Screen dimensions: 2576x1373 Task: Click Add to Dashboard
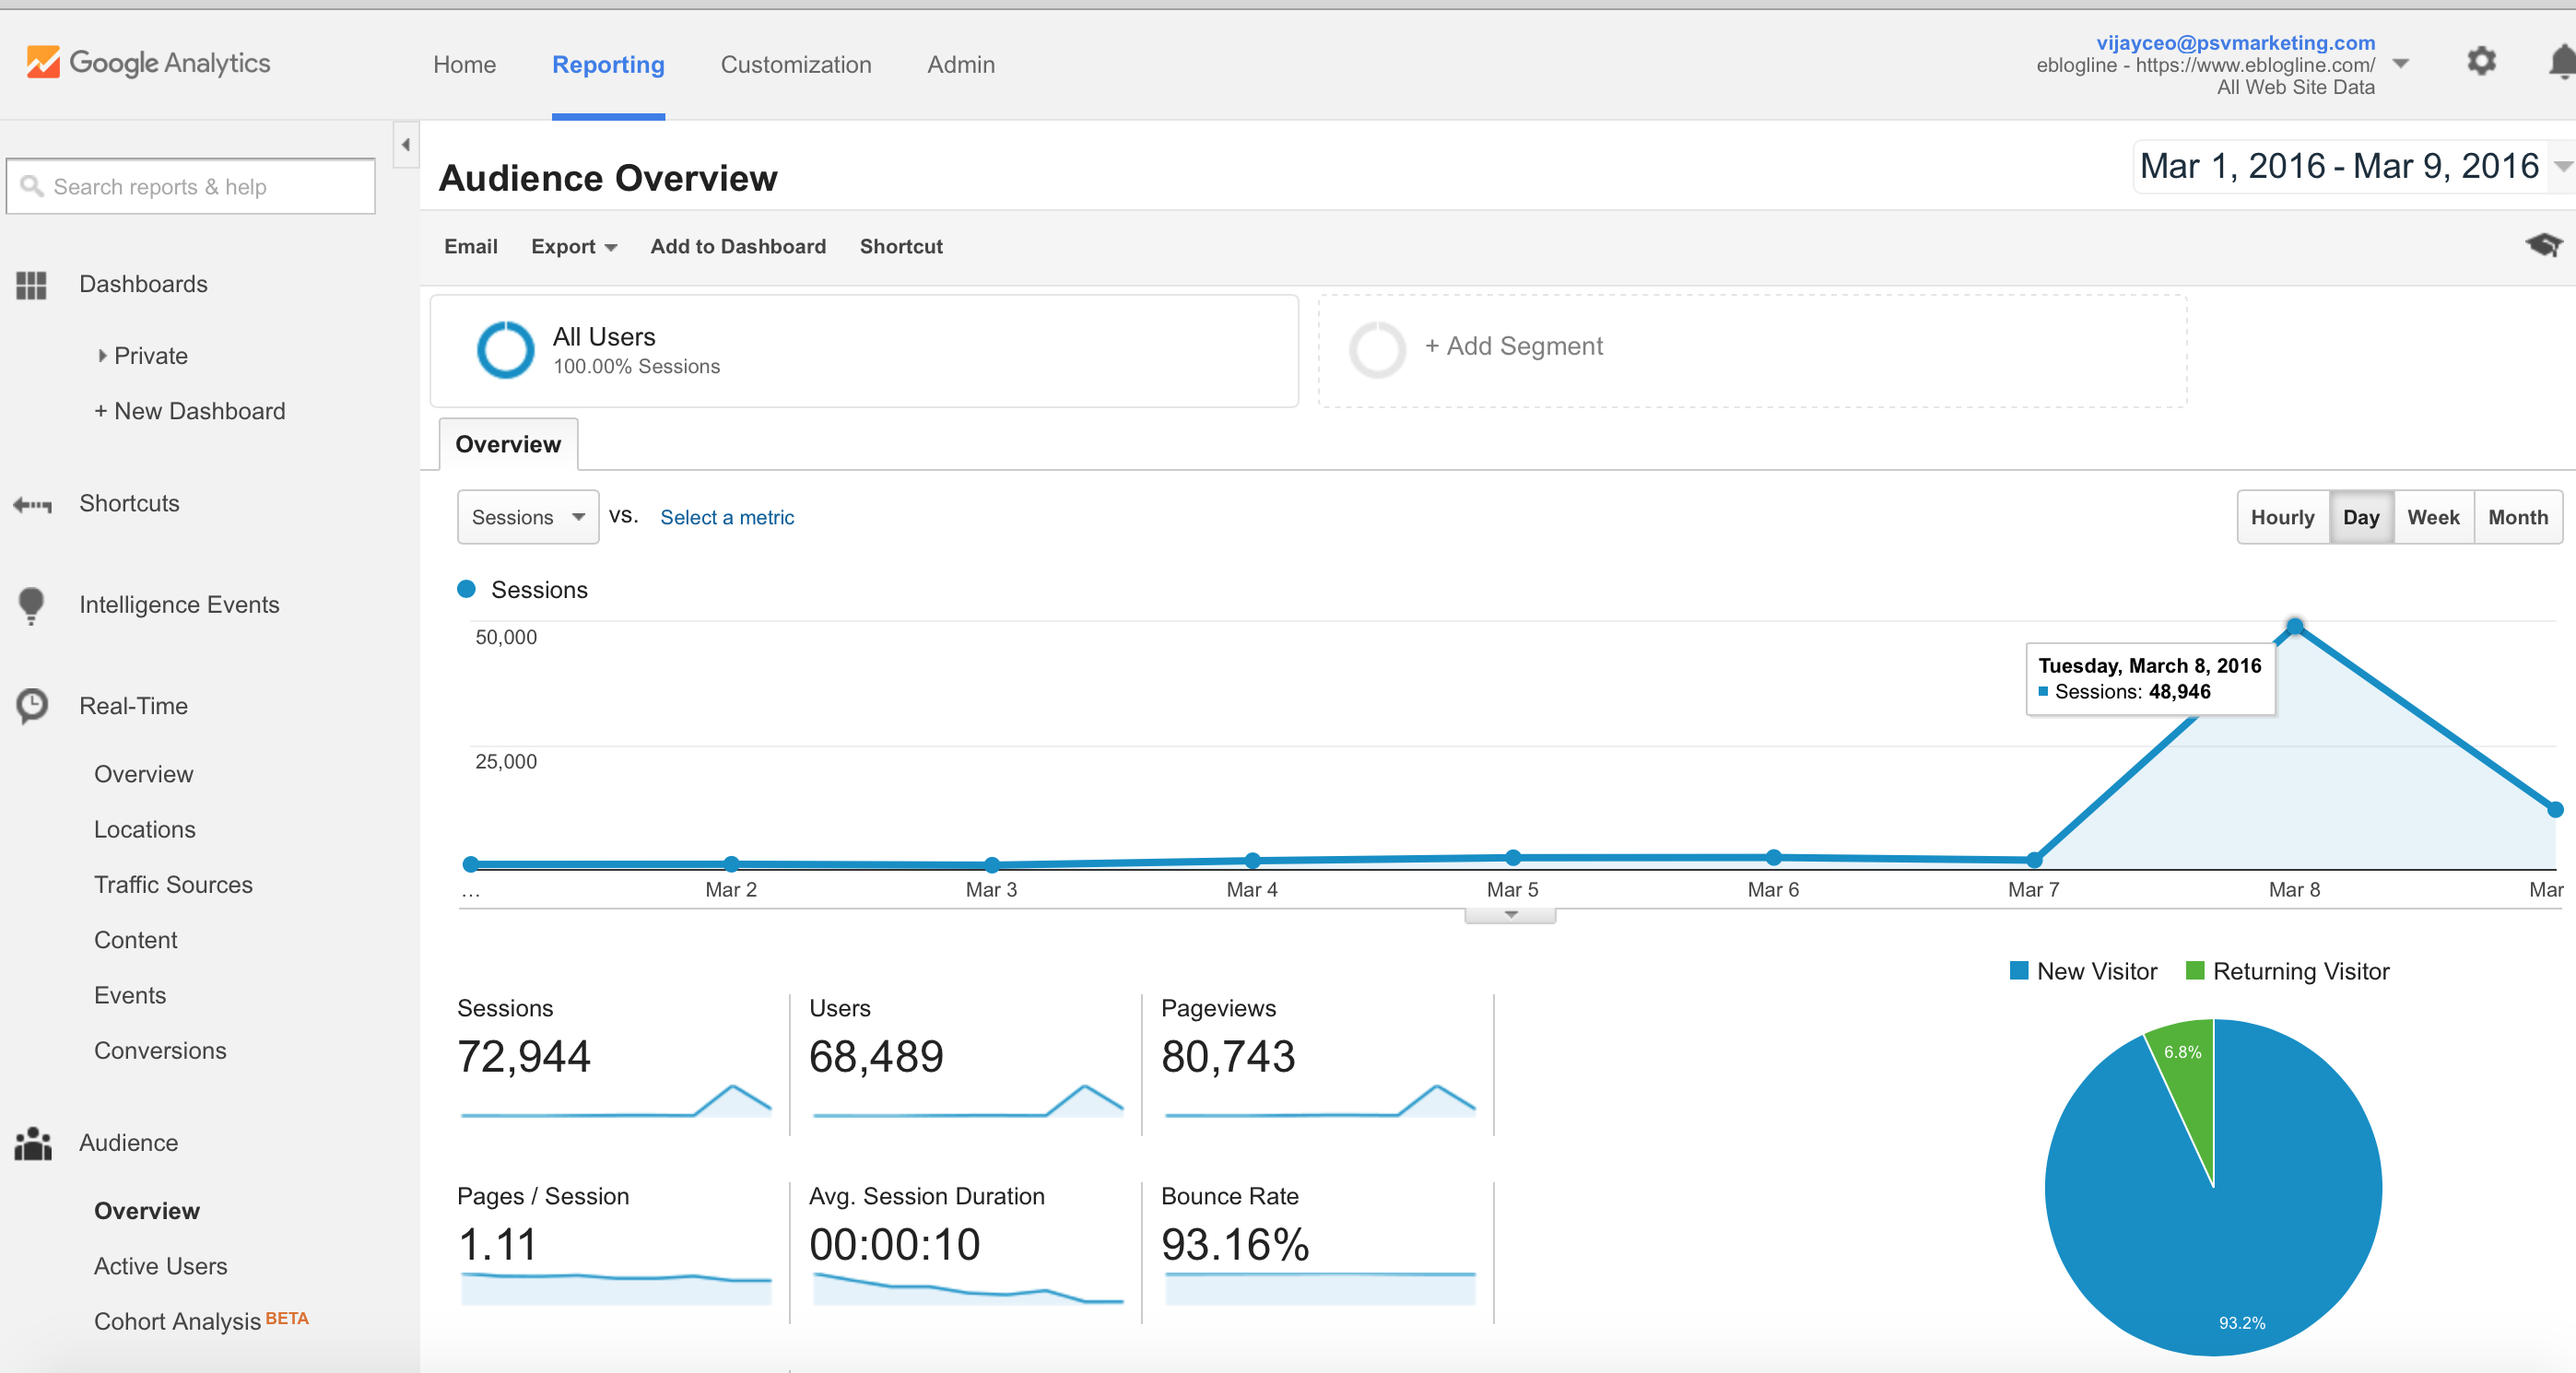coord(738,246)
